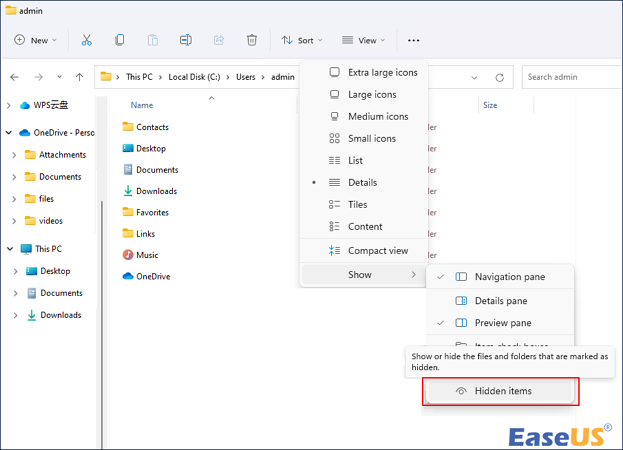Image resolution: width=623 pixels, height=450 pixels.
Task: Toggle the Preview pane option
Action: coord(502,323)
